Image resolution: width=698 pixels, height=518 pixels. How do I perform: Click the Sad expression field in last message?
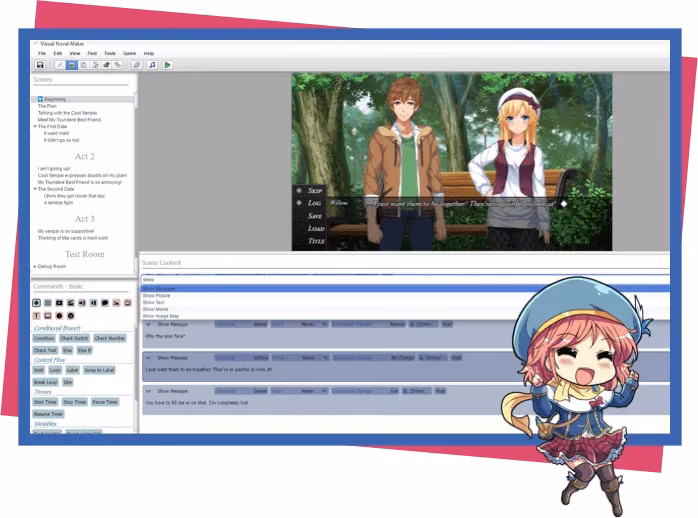pyautogui.click(x=365, y=391)
